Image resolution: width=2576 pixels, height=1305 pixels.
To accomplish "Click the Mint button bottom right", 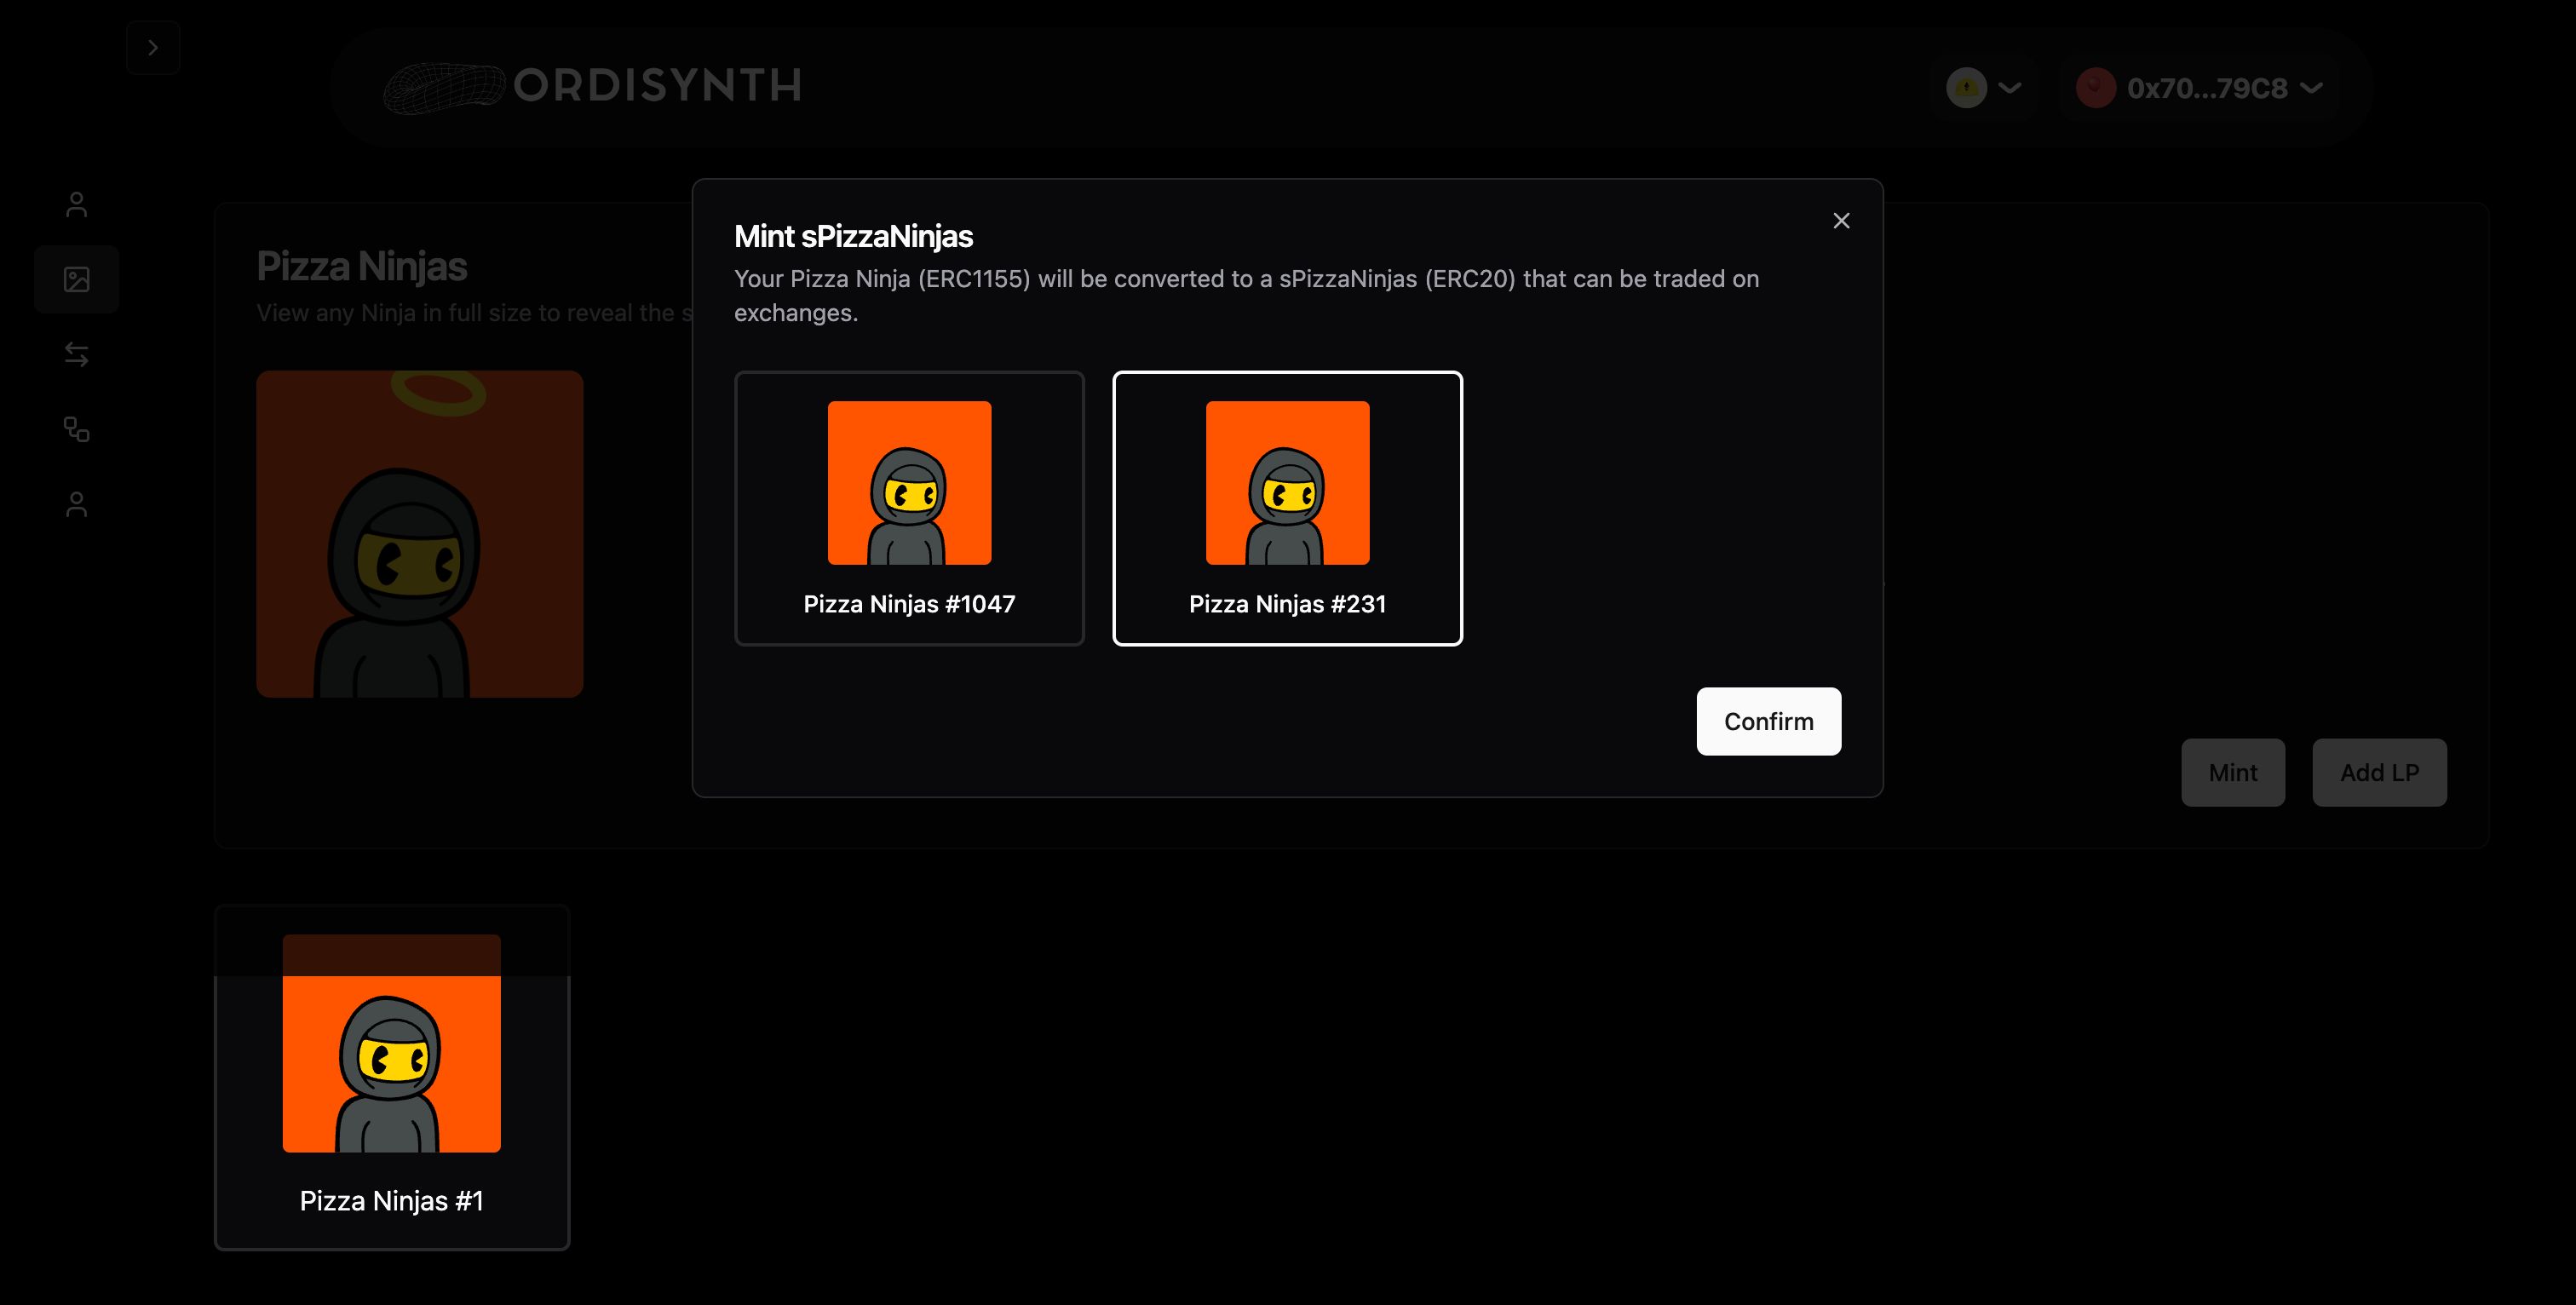I will coord(2234,771).
